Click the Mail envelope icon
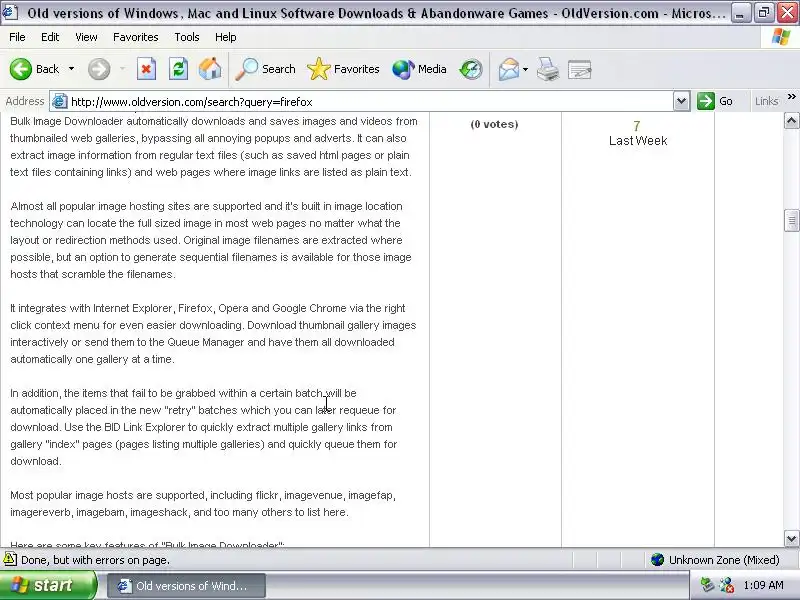 pos(509,69)
